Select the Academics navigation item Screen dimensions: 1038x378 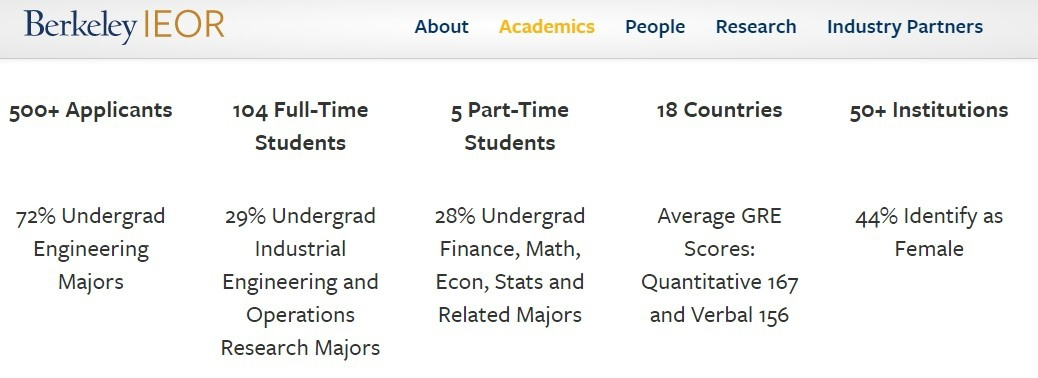point(547,26)
